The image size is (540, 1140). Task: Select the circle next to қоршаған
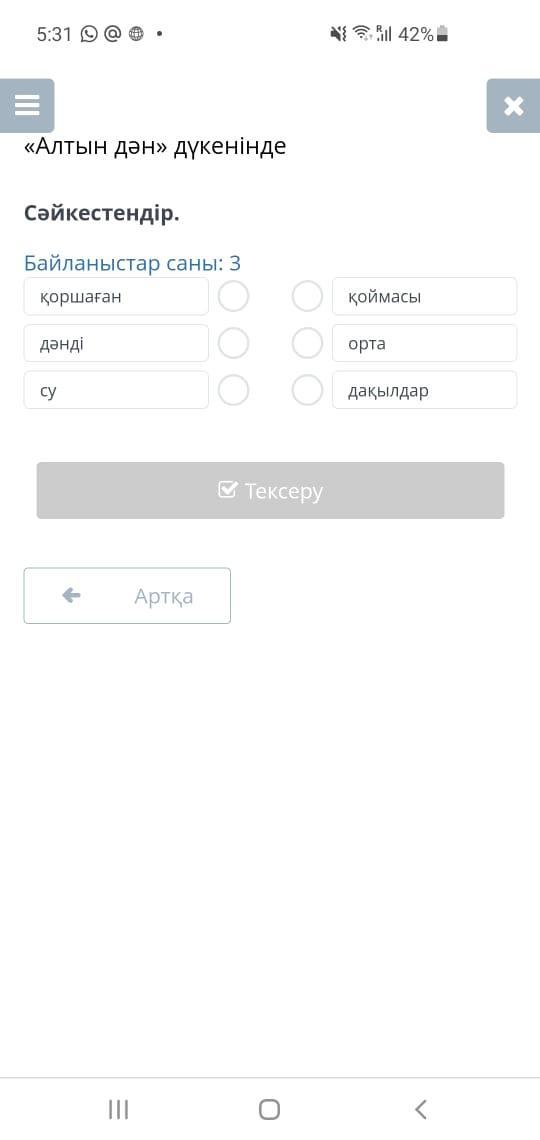click(233, 297)
